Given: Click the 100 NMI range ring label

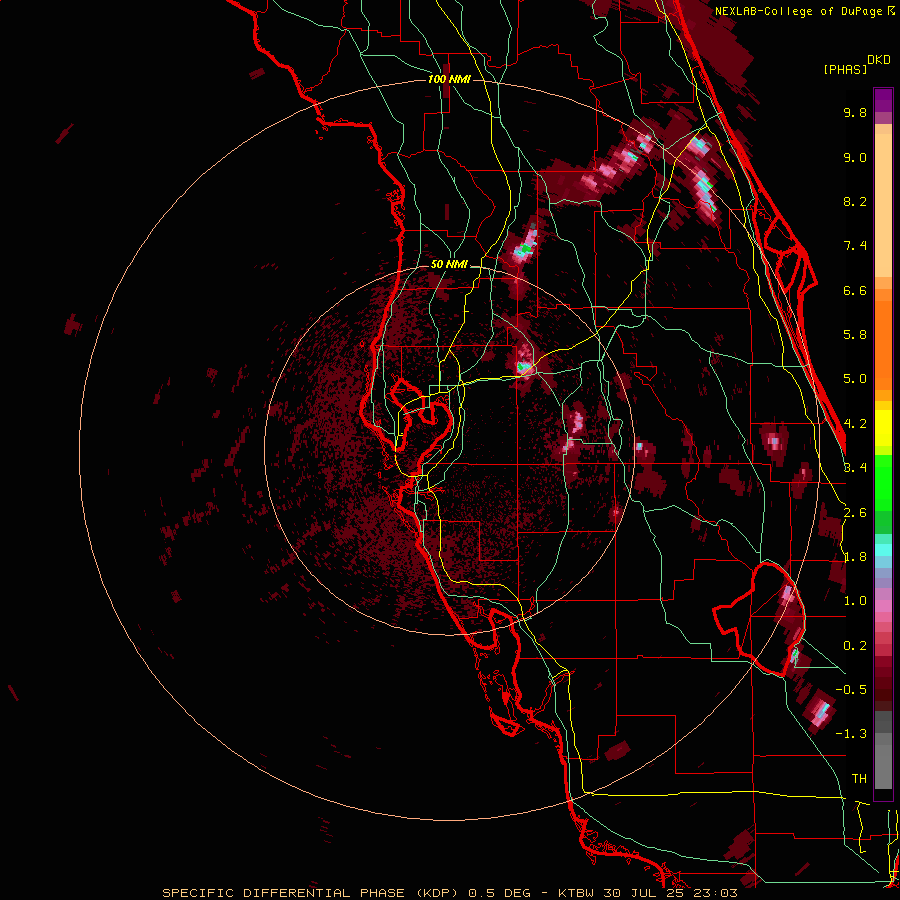Looking at the screenshot, I should (449, 79).
